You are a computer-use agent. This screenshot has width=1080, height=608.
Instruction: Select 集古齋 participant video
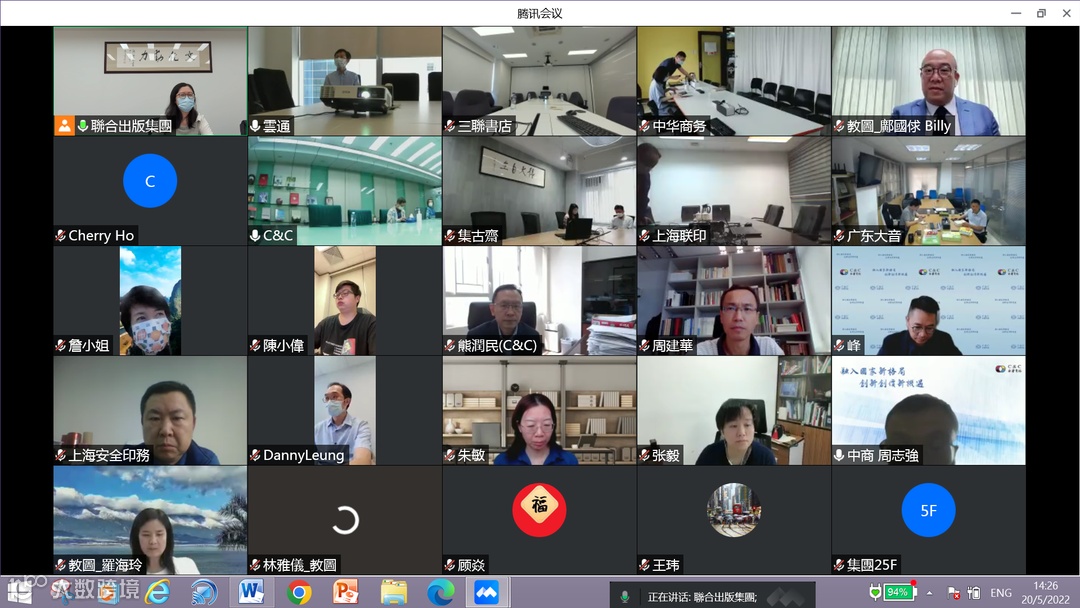539,191
